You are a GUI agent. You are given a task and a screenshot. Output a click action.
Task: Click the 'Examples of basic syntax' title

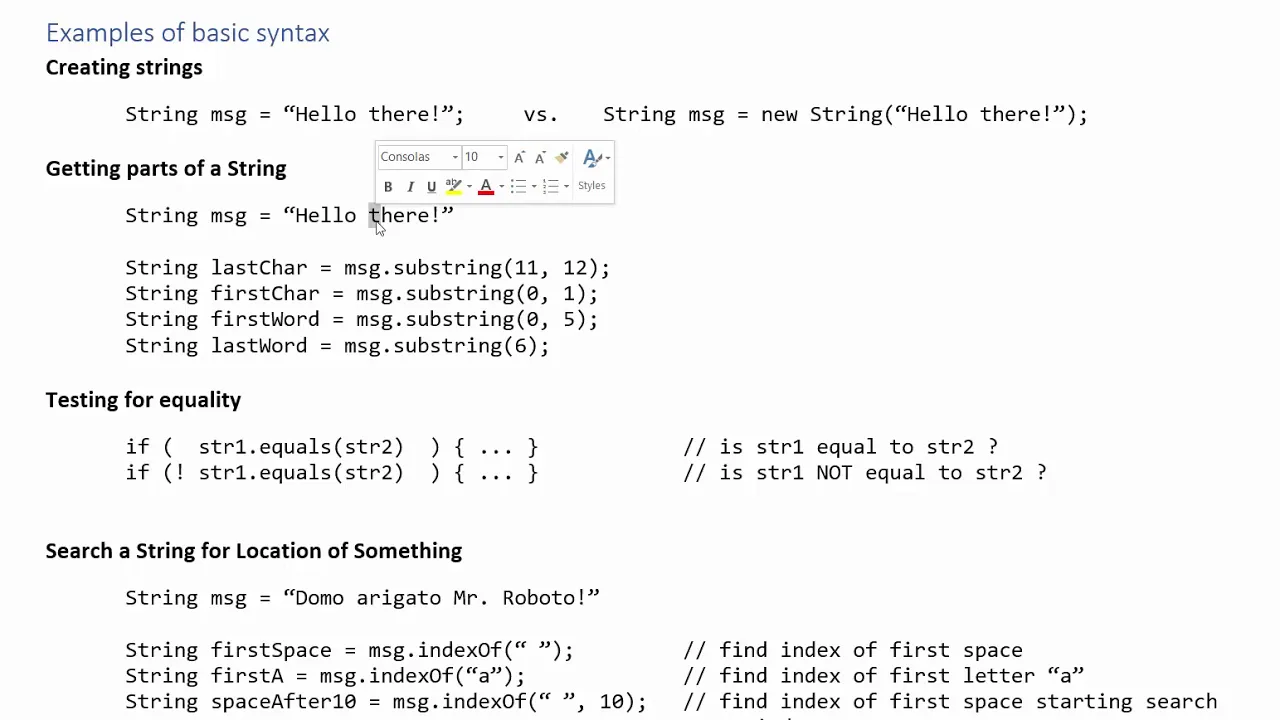pos(188,34)
